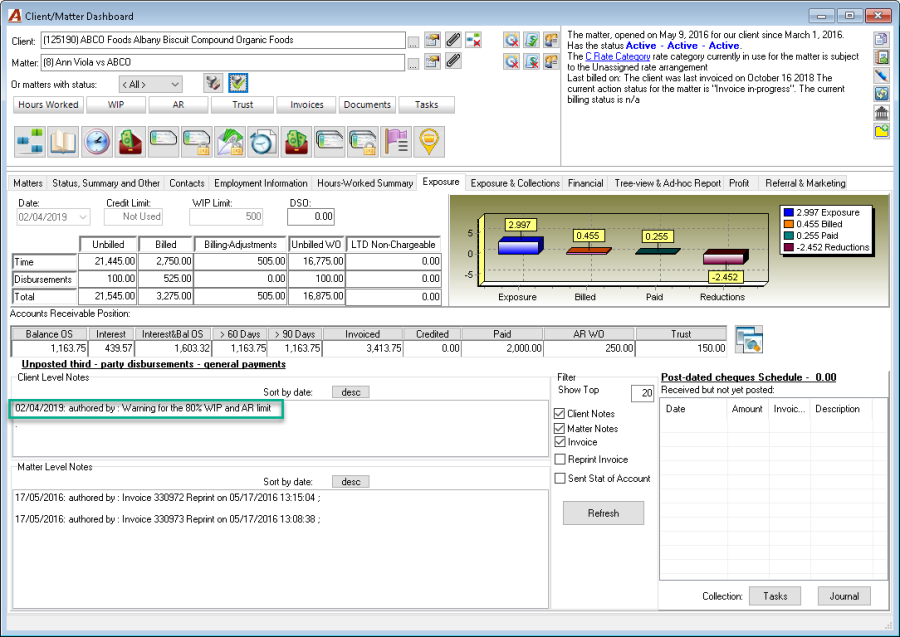Click the yellow folder with green plus icon
The height and width of the screenshot is (637, 900).
click(x=881, y=131)
